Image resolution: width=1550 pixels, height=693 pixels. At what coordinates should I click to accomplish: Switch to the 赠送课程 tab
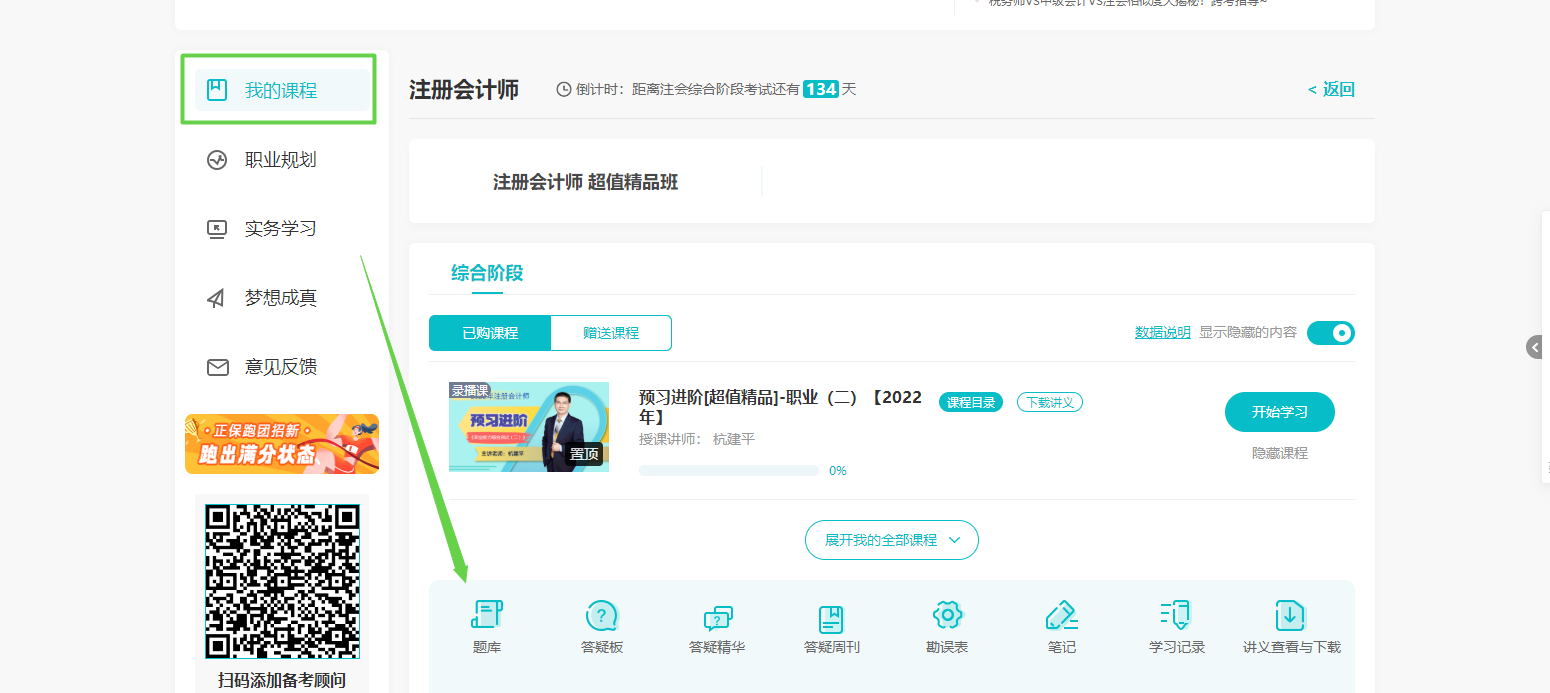(x=610, y=333)
